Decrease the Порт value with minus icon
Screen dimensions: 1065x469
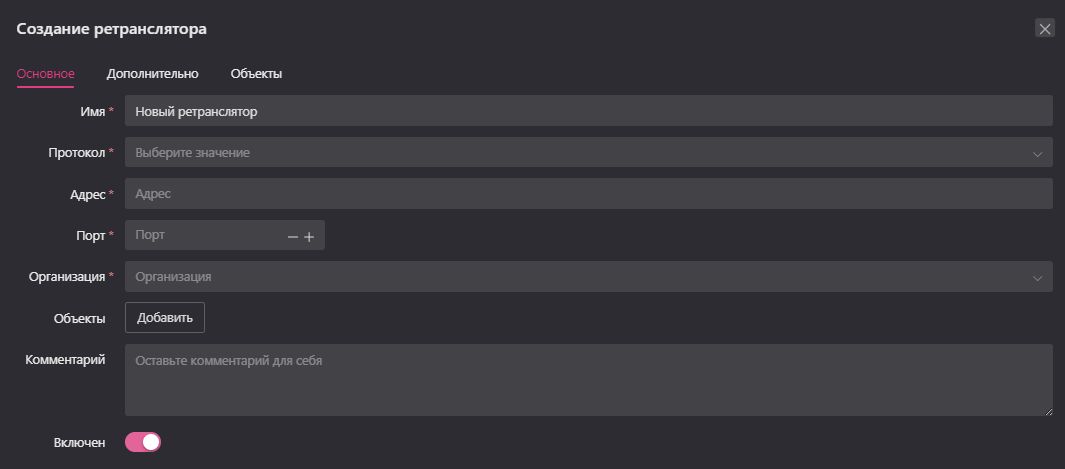293,237
